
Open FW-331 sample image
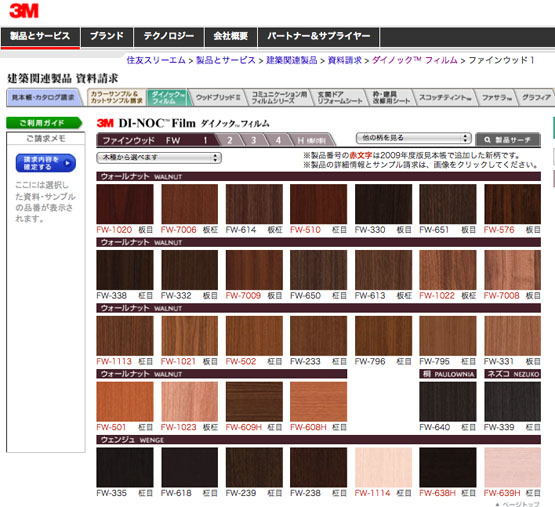point(513,336)
